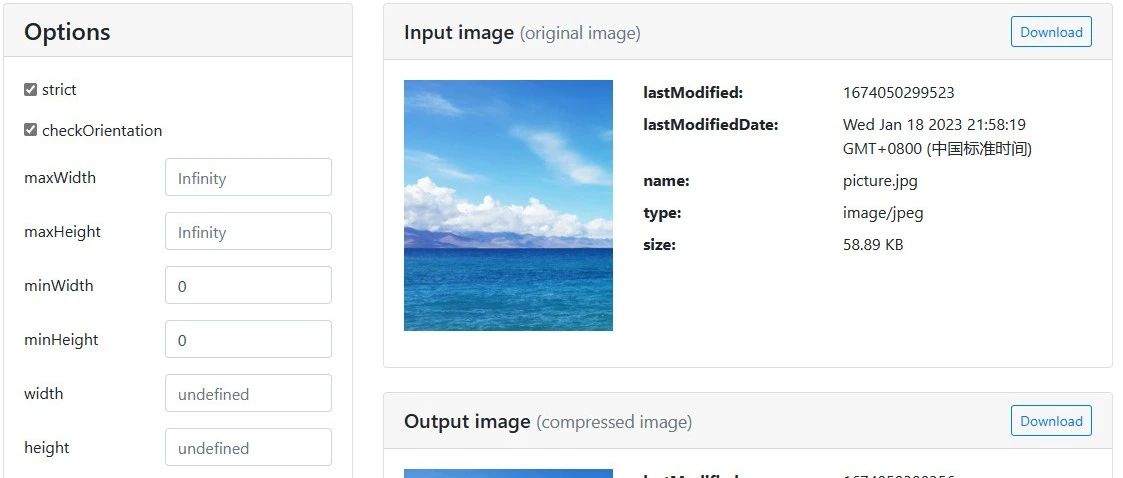Click the height undefined input field
The width and height of the screenshot is (1123, 478).
coord(249,447)
